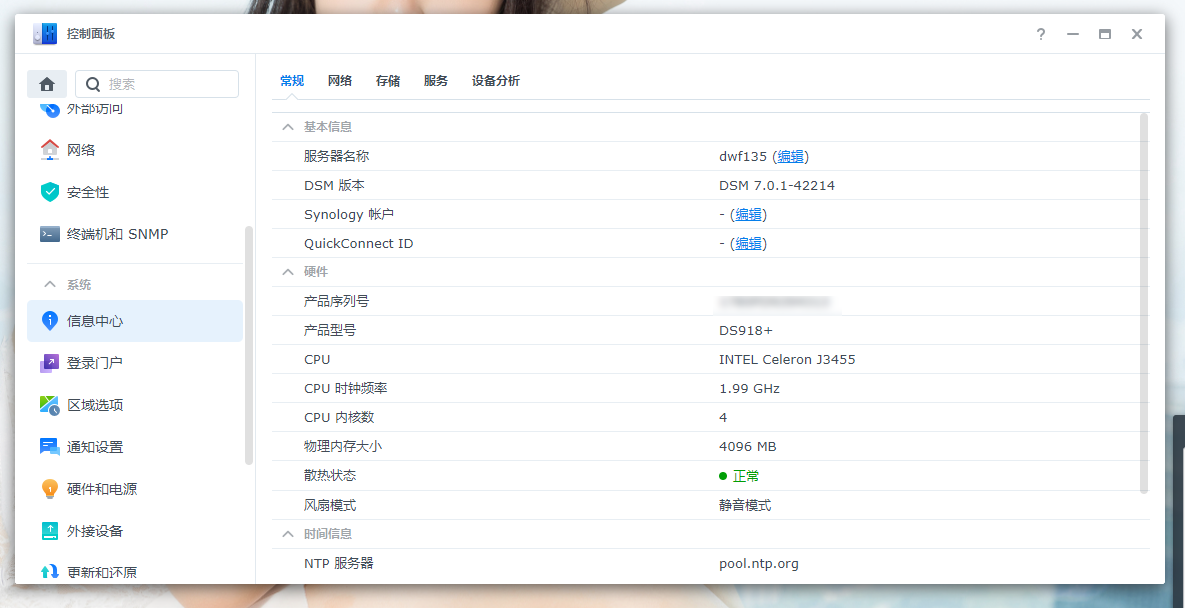Switch to the 网络 tab
This screenshot has height=608, width=1185.
point(340,81)
